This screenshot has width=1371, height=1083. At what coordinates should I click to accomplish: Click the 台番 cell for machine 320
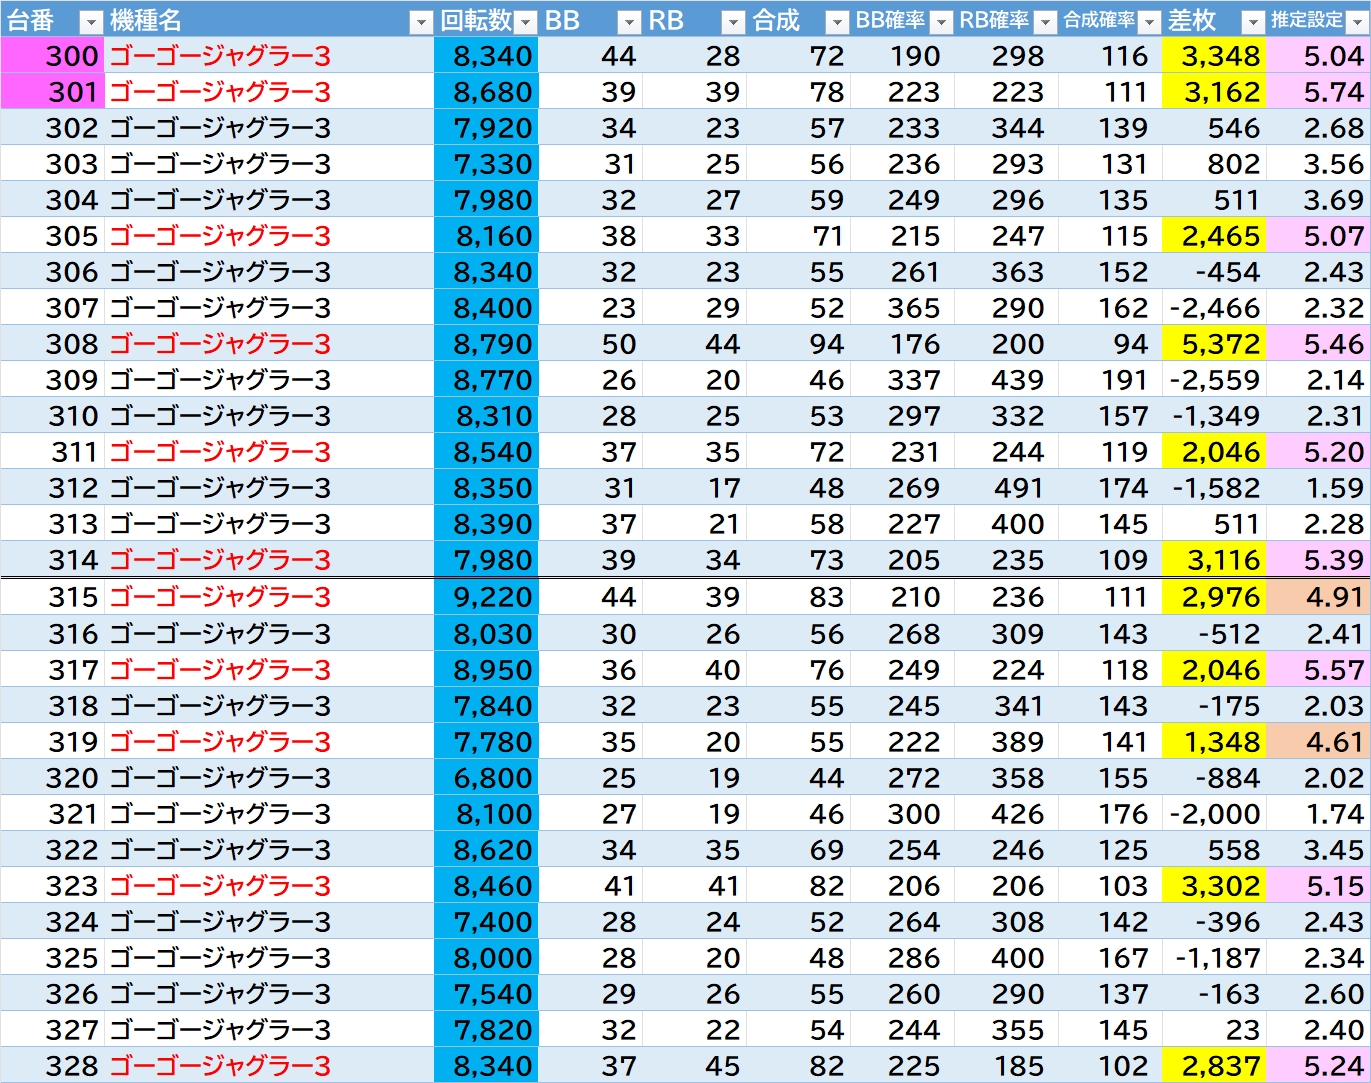(x=52, y=778)
